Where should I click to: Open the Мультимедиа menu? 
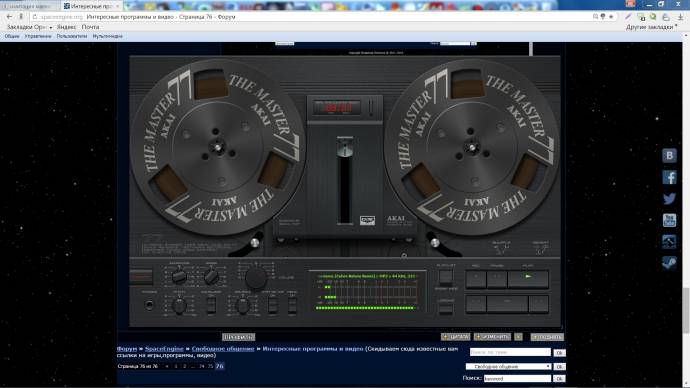[x=107, y=36]
